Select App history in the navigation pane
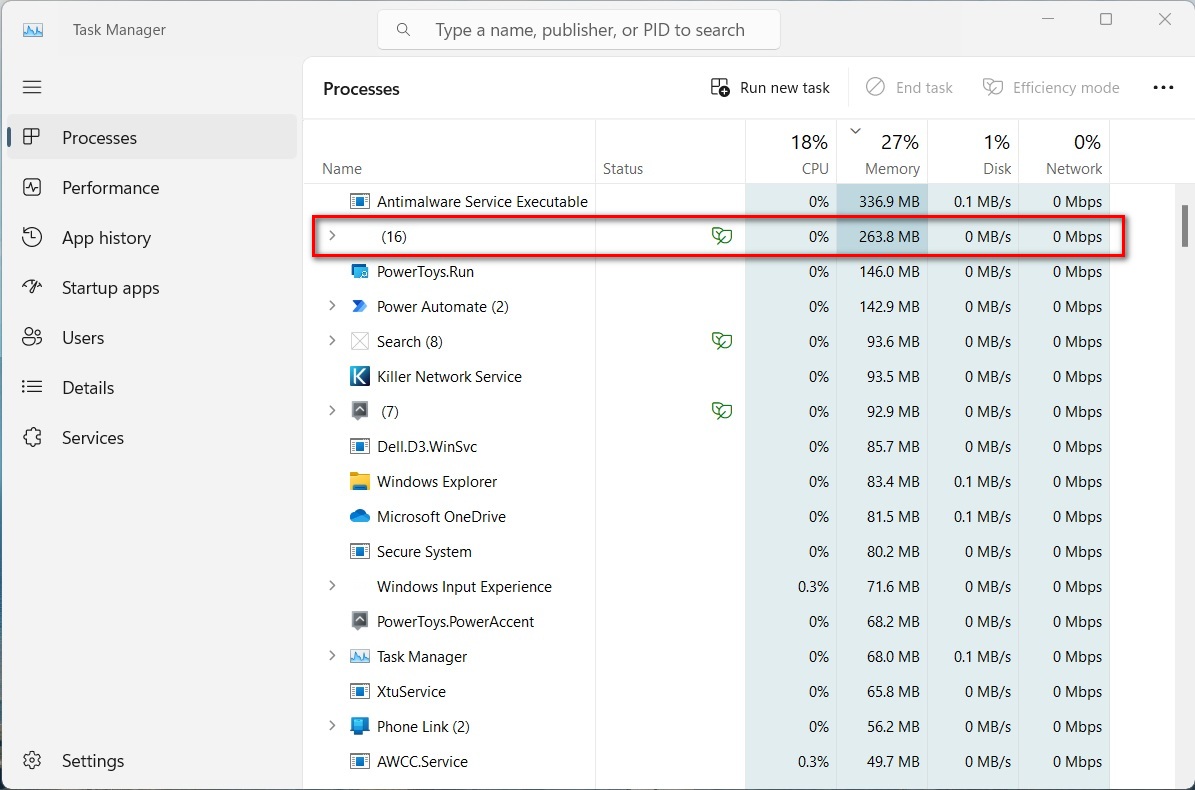Image resolution: width=1195 pixels, height=790 pixels. pyautogui.click(x=106, y=237)
